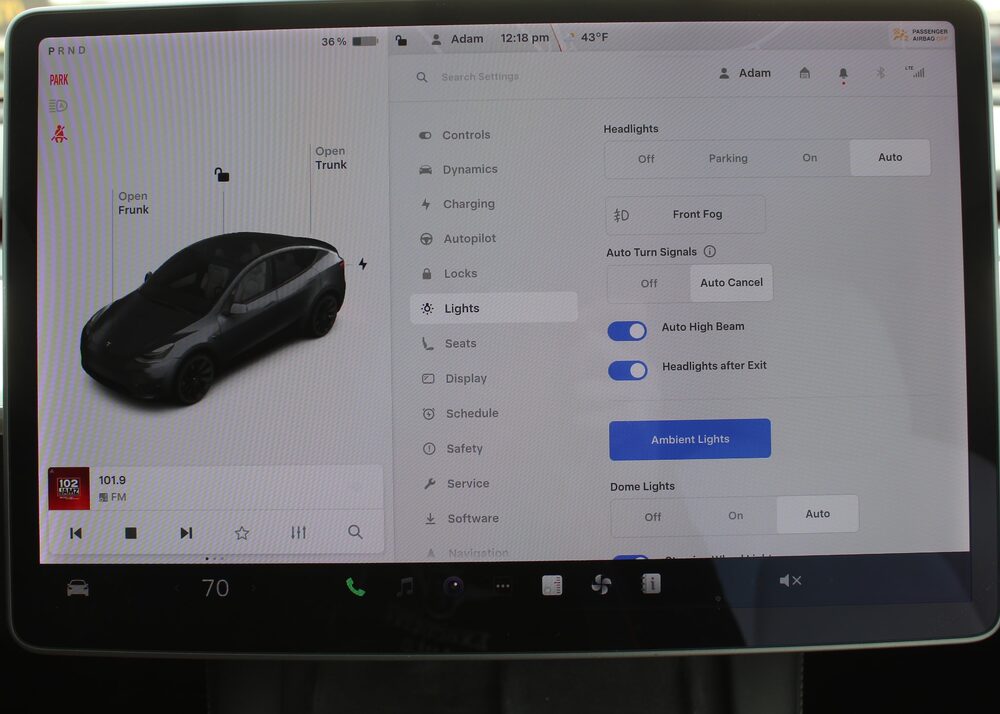This screenshot has height=714, width=1000.
Task: Open climate fan controls
Action: tap(601, 585)
